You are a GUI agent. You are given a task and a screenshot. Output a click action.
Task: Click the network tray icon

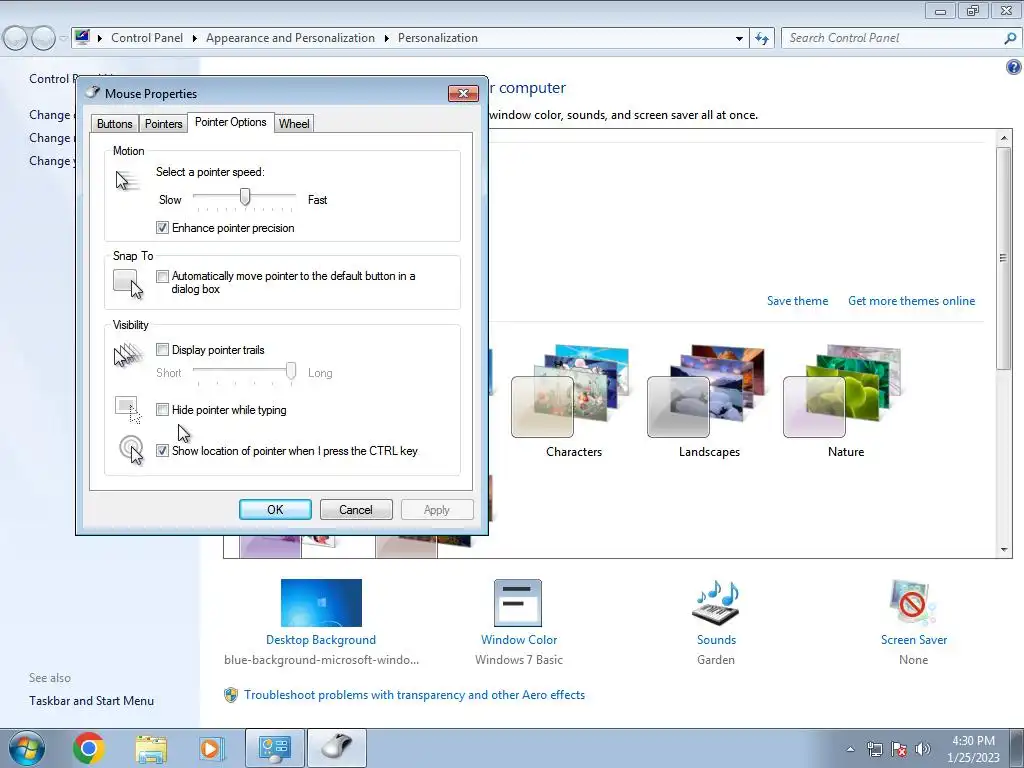(x=874, y=749)
